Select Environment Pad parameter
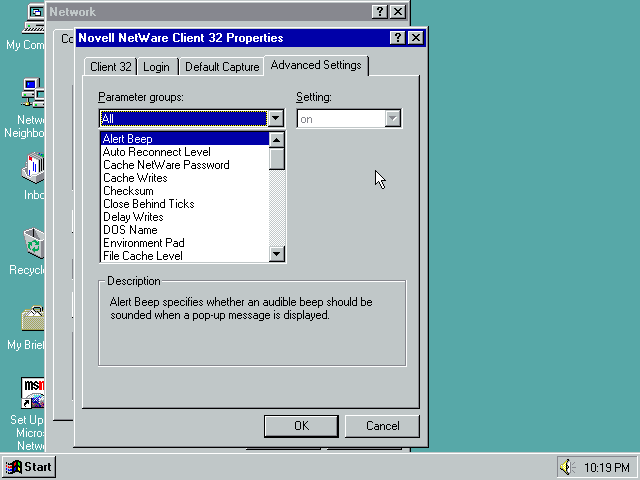The width and height of the screenshot is (640, 480). click(x=184, y=243)
